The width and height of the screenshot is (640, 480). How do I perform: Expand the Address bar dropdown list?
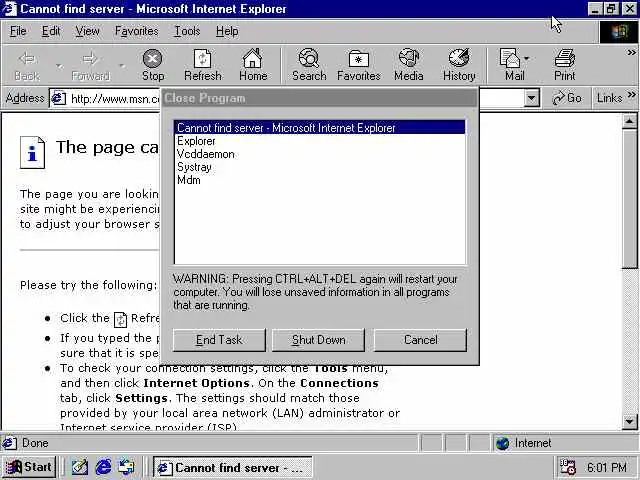click(531, 98)
